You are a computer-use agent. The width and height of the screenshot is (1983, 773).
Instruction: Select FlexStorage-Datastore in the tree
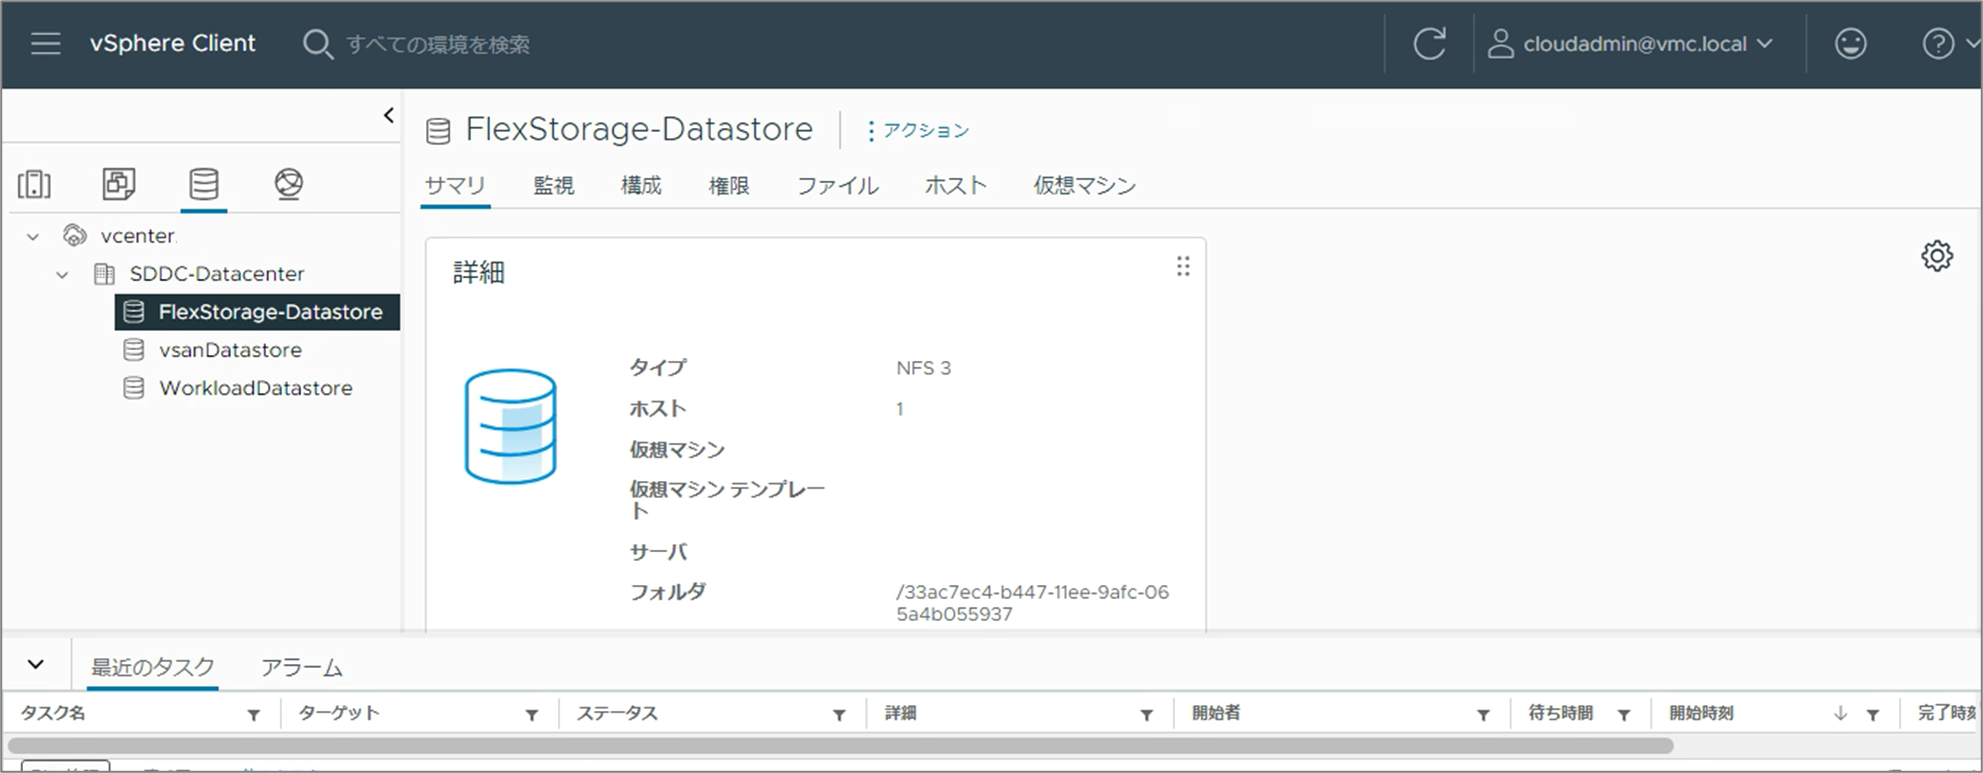pos(257,312)
